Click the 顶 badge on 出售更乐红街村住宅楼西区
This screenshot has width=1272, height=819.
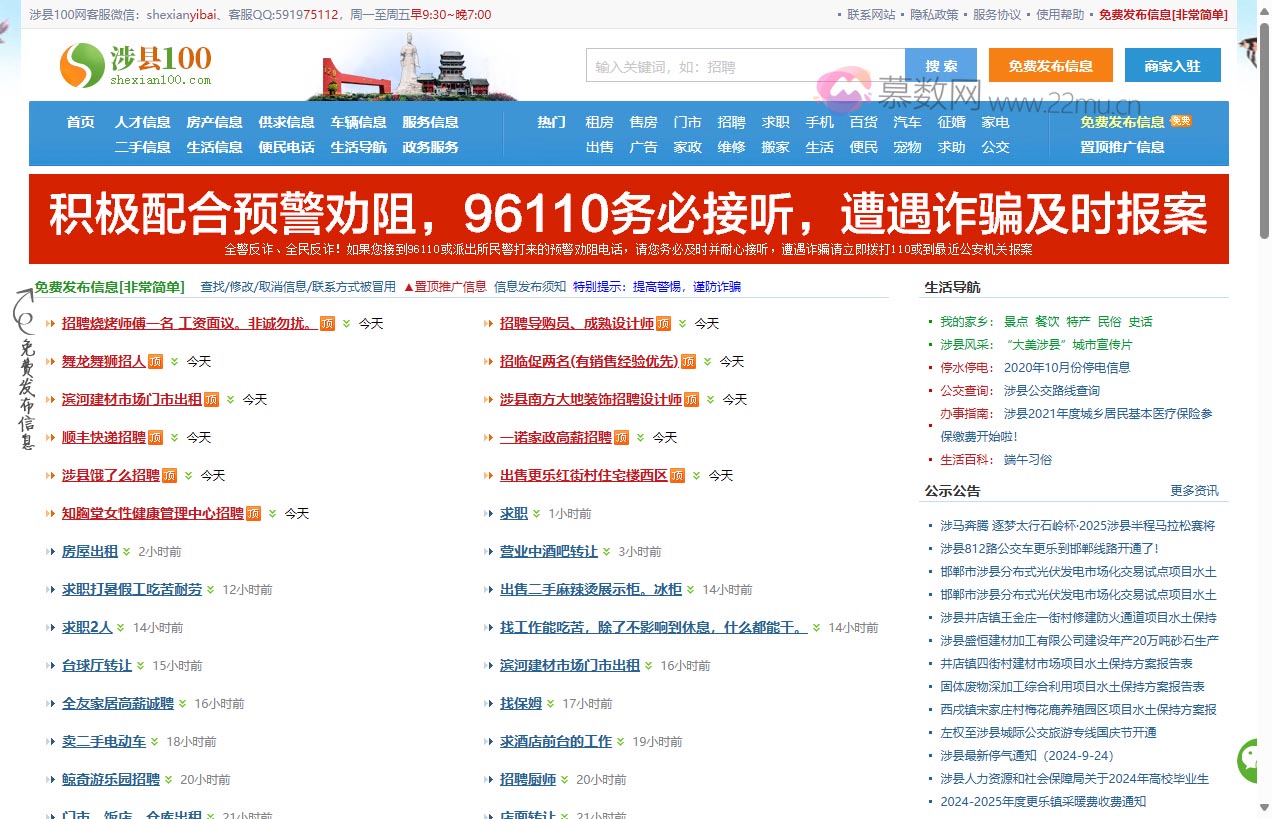click(677, 475)
